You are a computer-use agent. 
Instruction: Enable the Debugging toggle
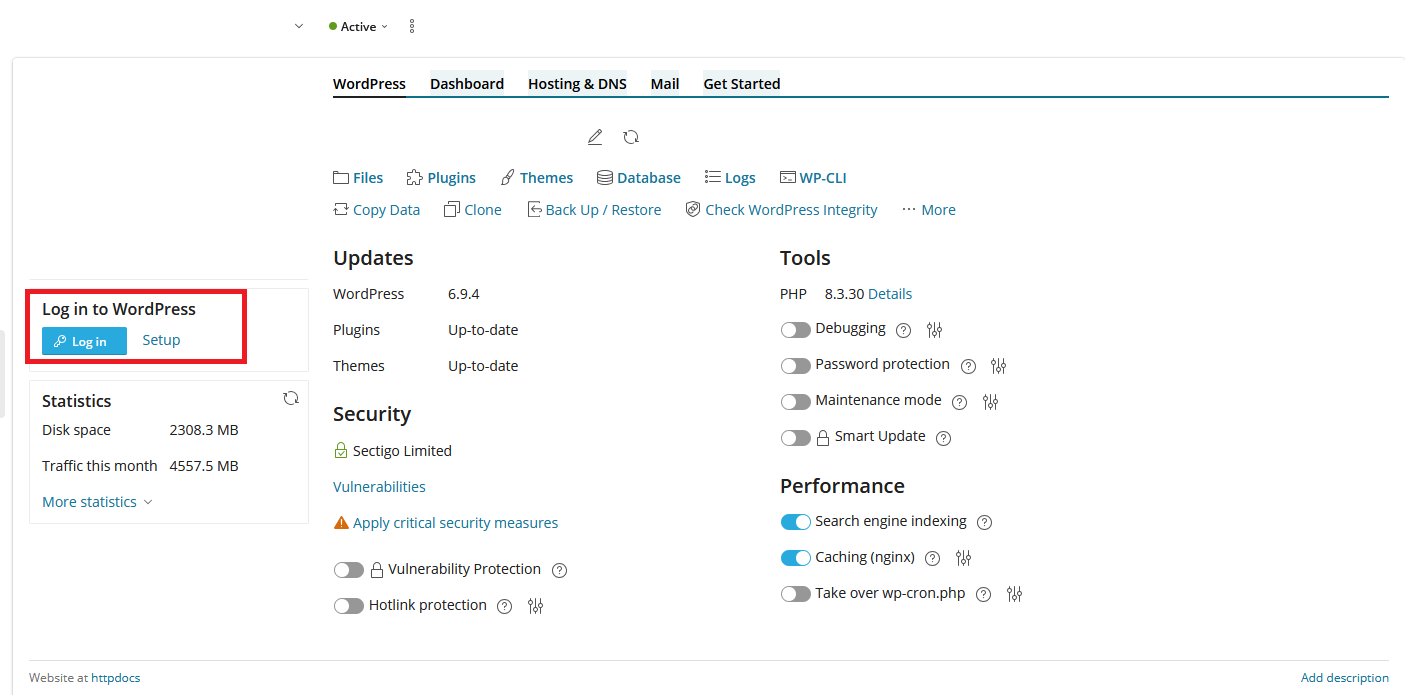pos(795,330)
